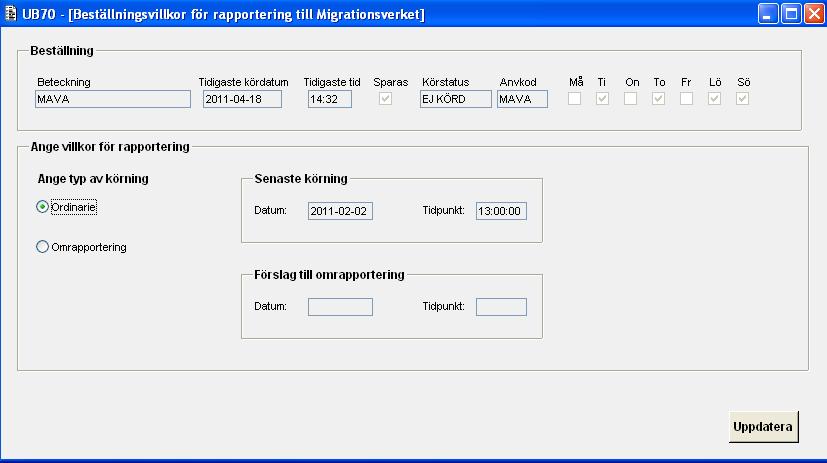Click the 'Ange typ av körning' heading

click(x=93, y=179)
